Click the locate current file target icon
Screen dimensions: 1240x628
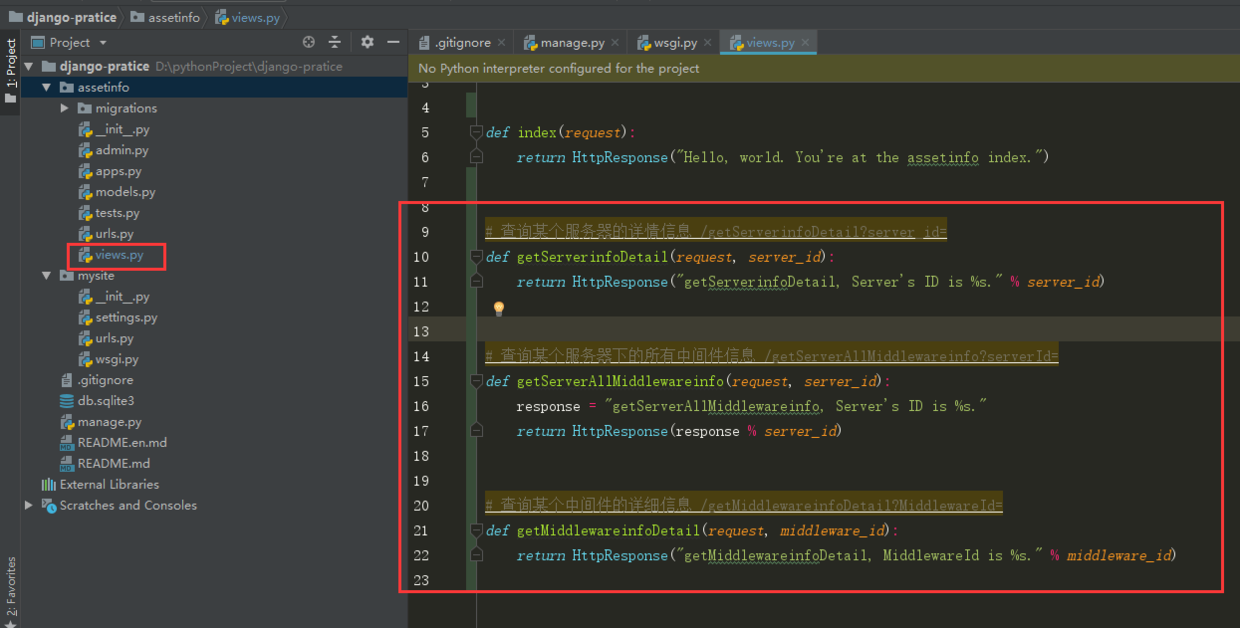click(x=309, y=42)
